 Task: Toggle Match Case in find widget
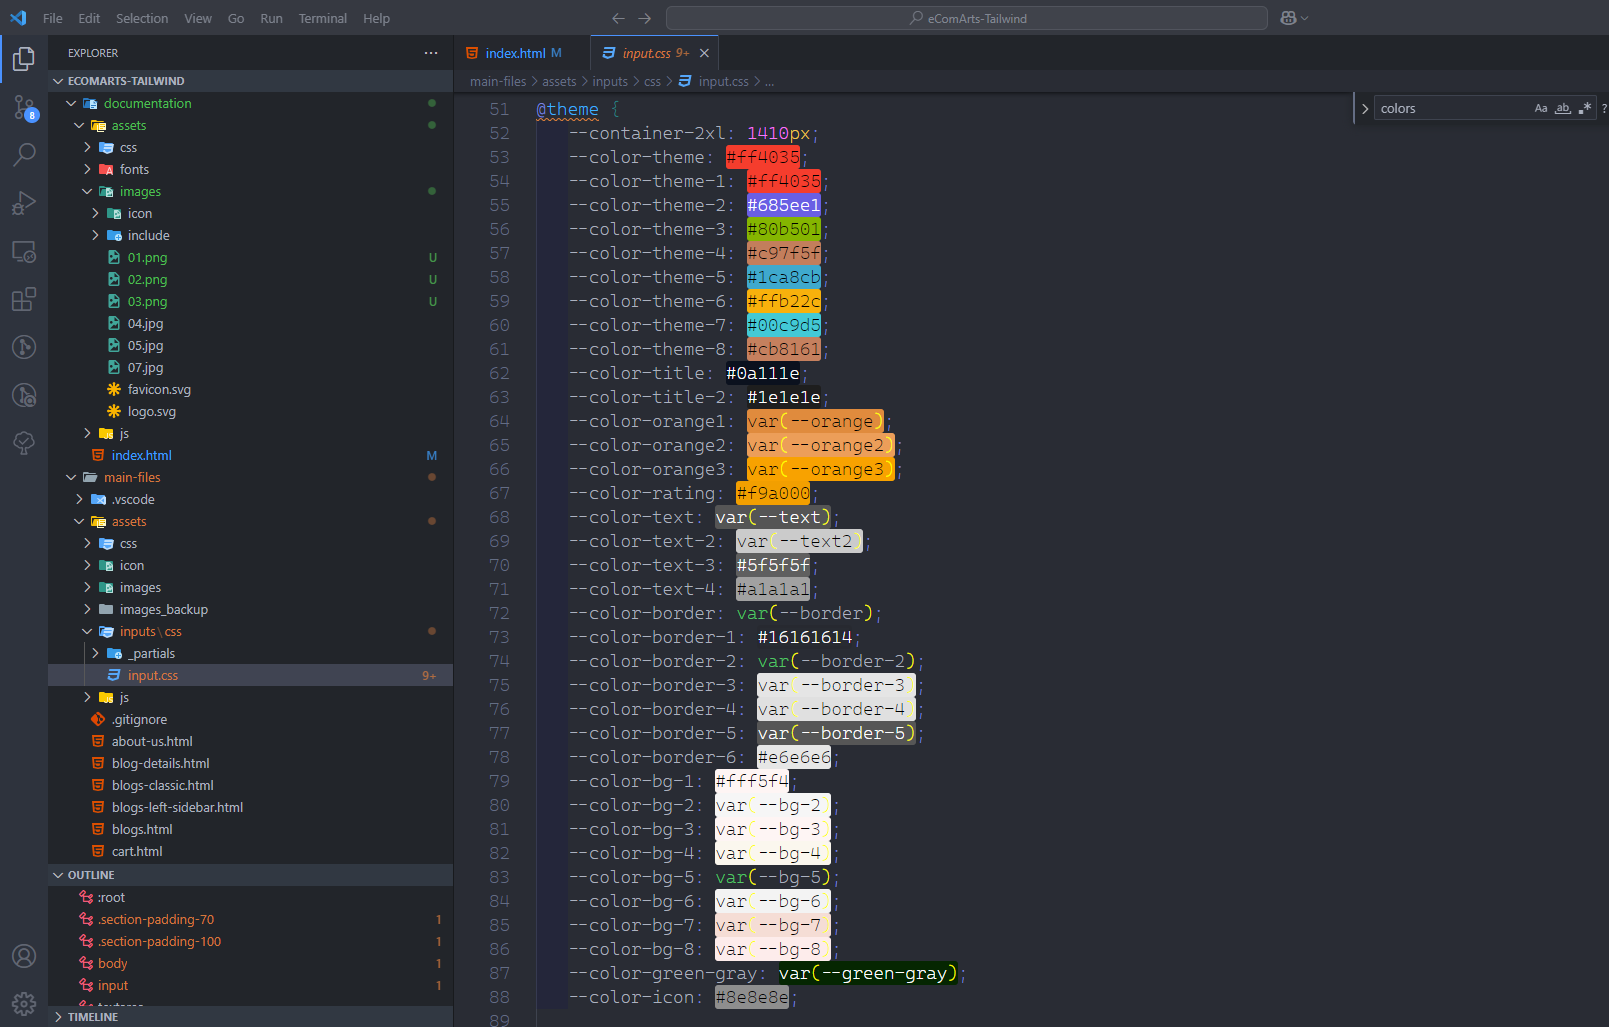[x=1540, y=109]
